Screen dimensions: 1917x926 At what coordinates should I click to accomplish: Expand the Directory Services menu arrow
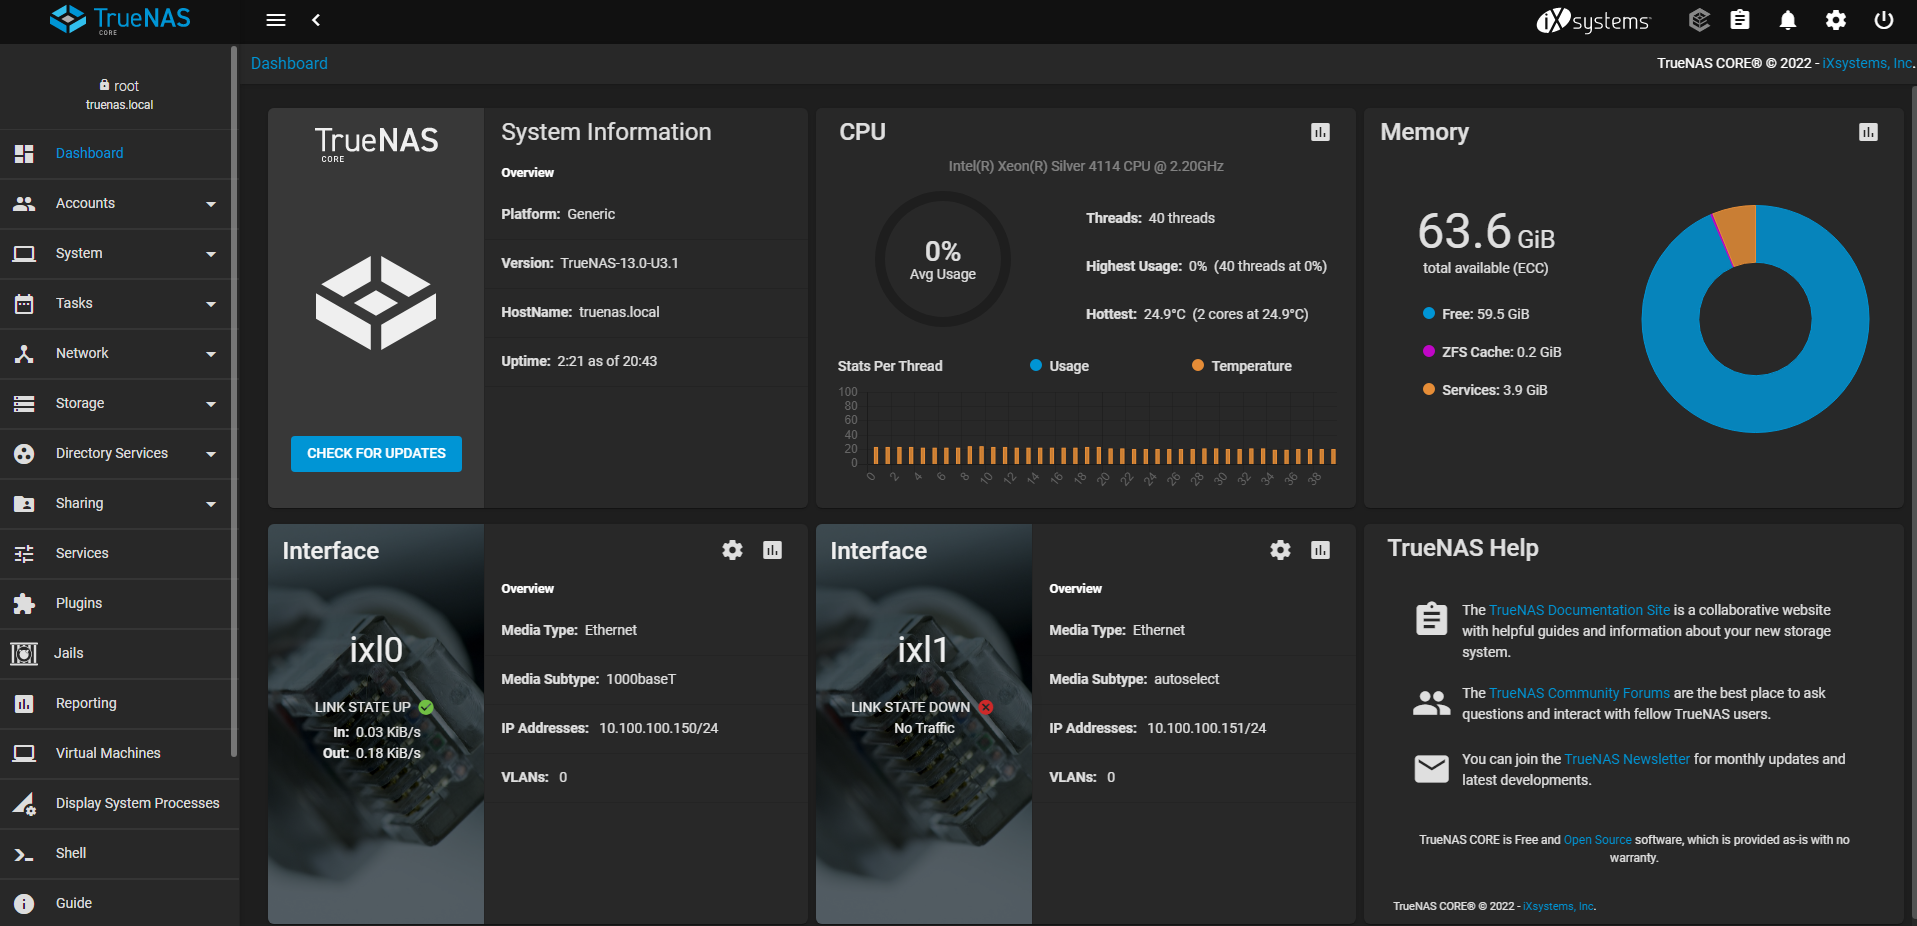[211, 454]
